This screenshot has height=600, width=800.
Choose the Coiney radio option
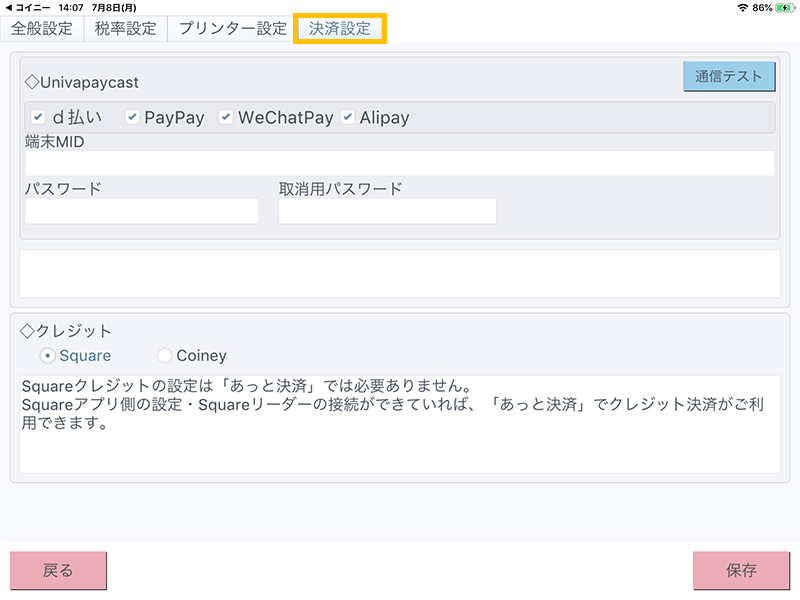point(164,355)
